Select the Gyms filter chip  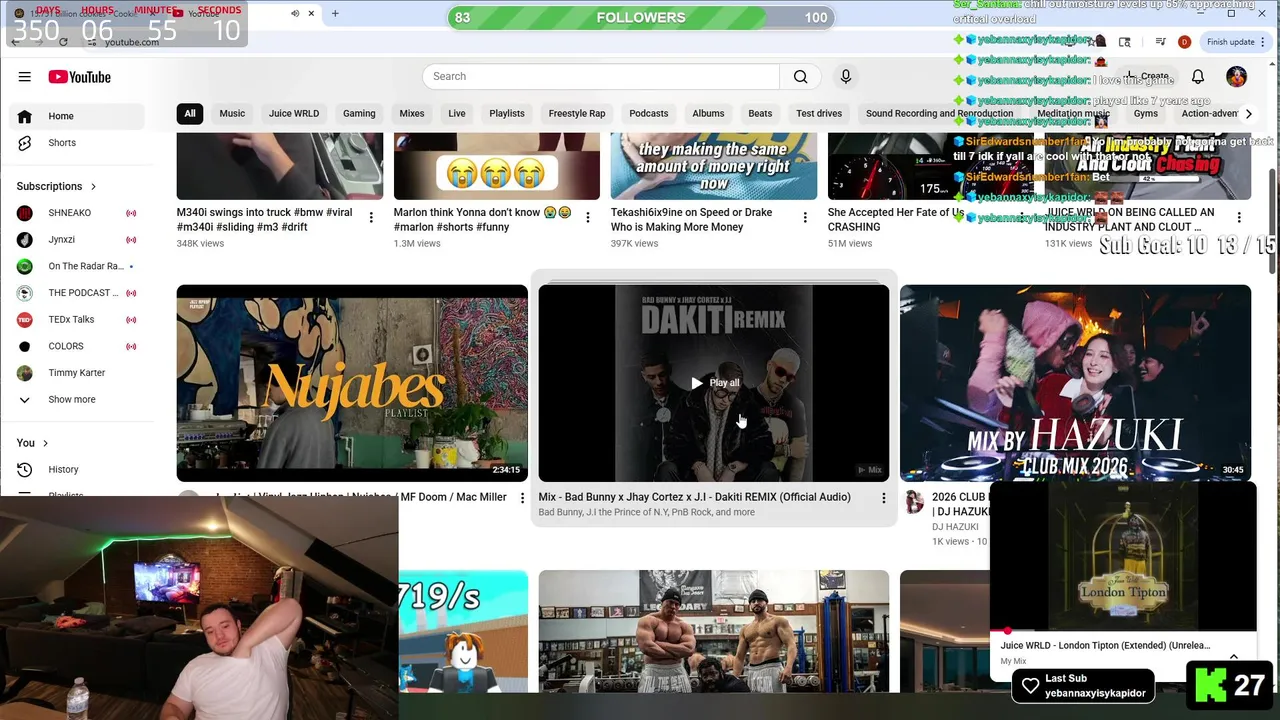[1146, 114]
